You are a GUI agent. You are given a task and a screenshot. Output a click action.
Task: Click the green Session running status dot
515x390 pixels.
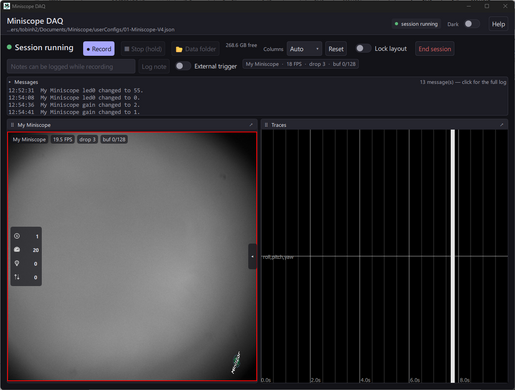pyautogui.click(x=9, y=47)
